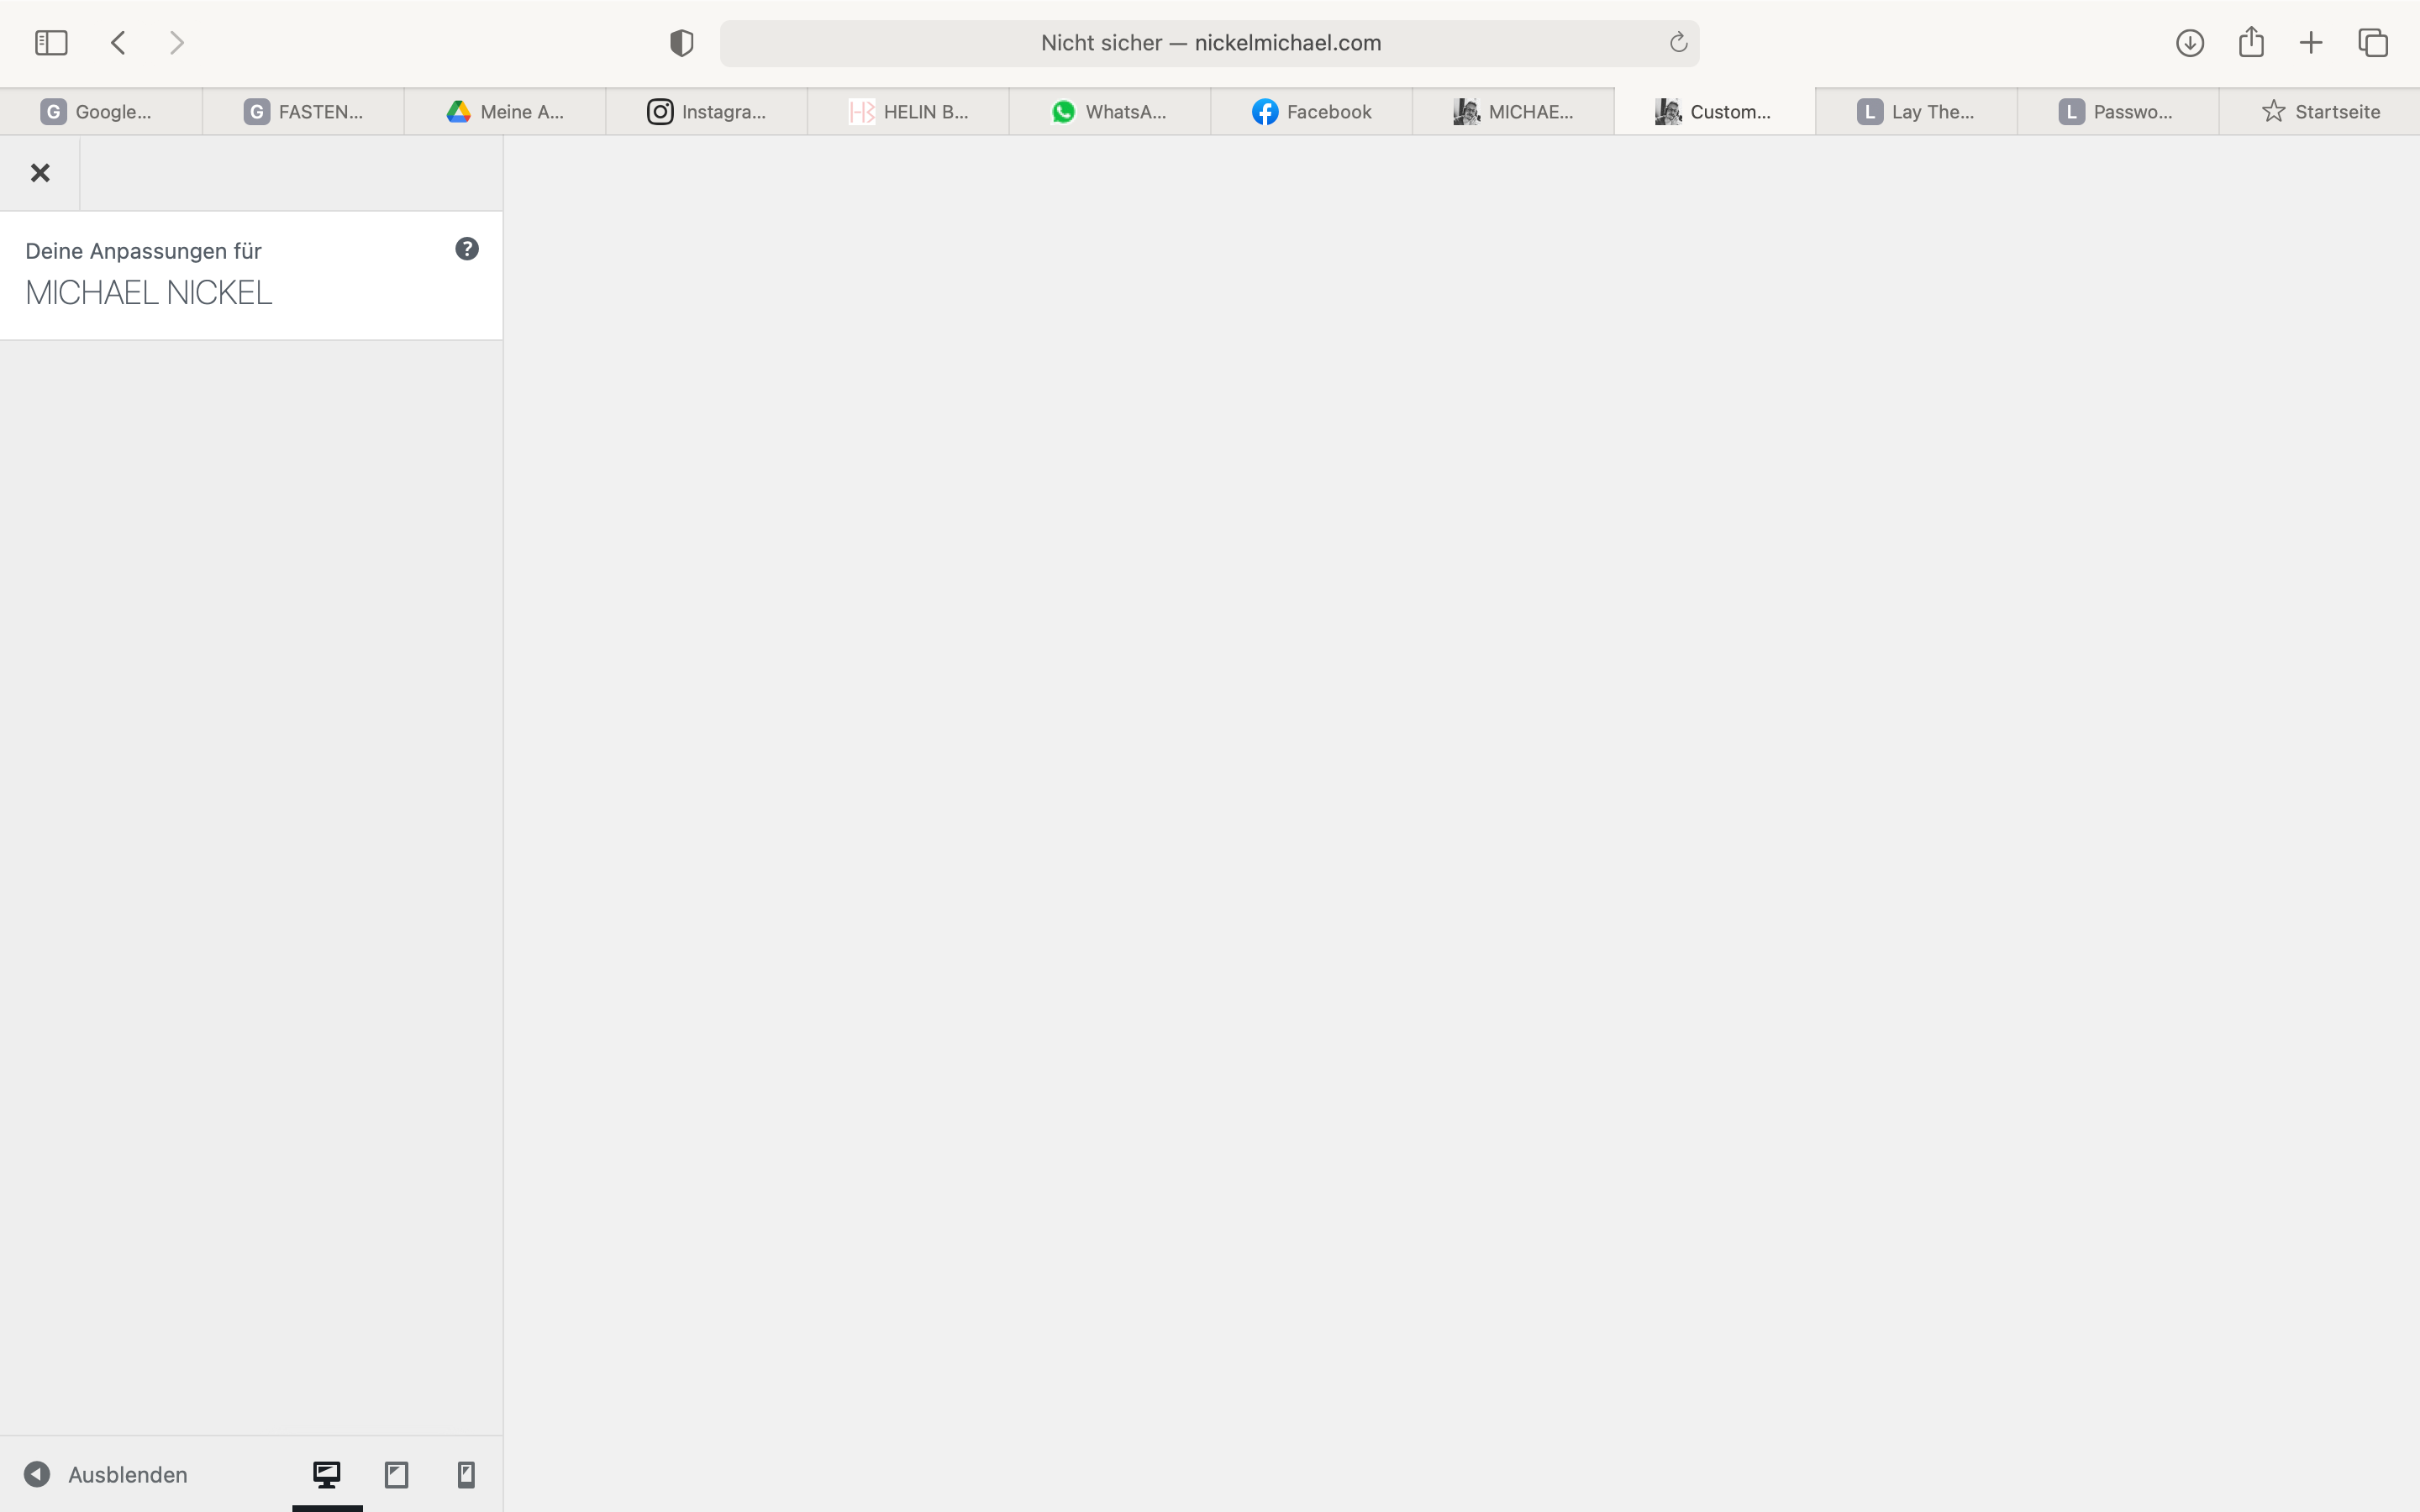
Task: Click the help question mark icon
Action: pyautogui.click(x=467, y=249)
